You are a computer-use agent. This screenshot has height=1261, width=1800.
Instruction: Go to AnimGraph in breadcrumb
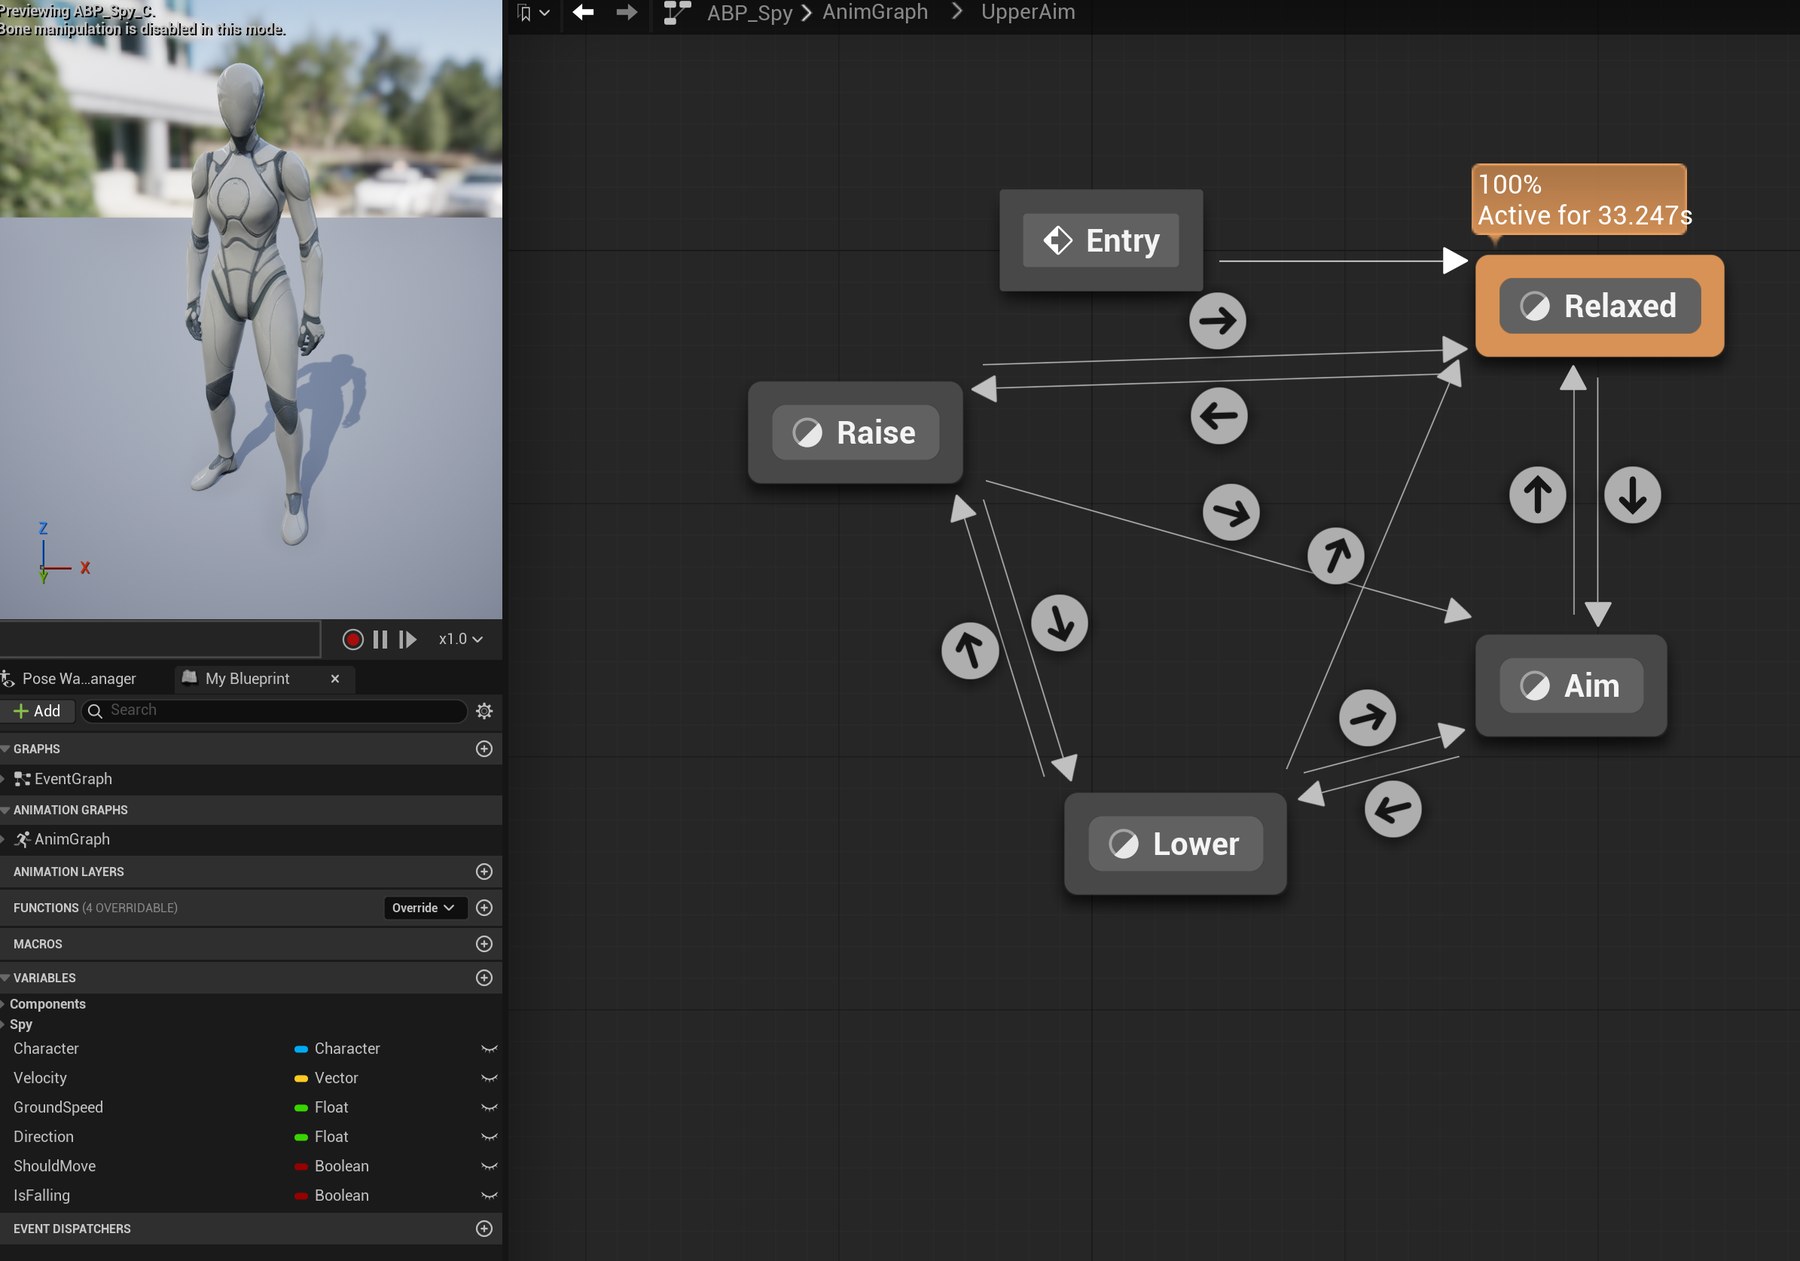coord(875,12)
